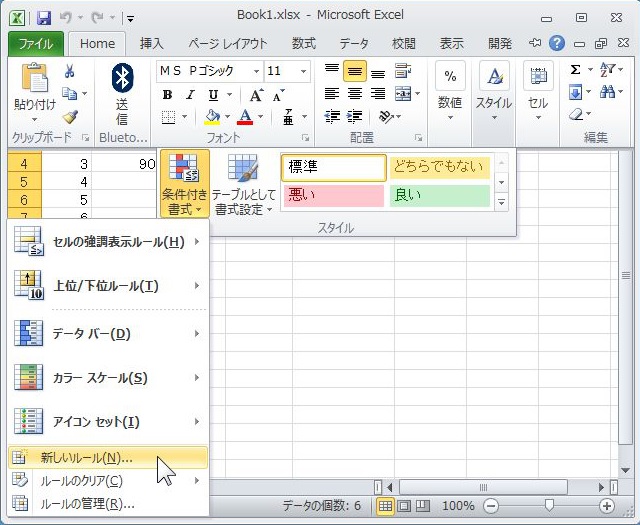The height and width of the screenshot is (525, 640).
Task: Open Excel Help question mark icon
Action: tap(557, 43)
